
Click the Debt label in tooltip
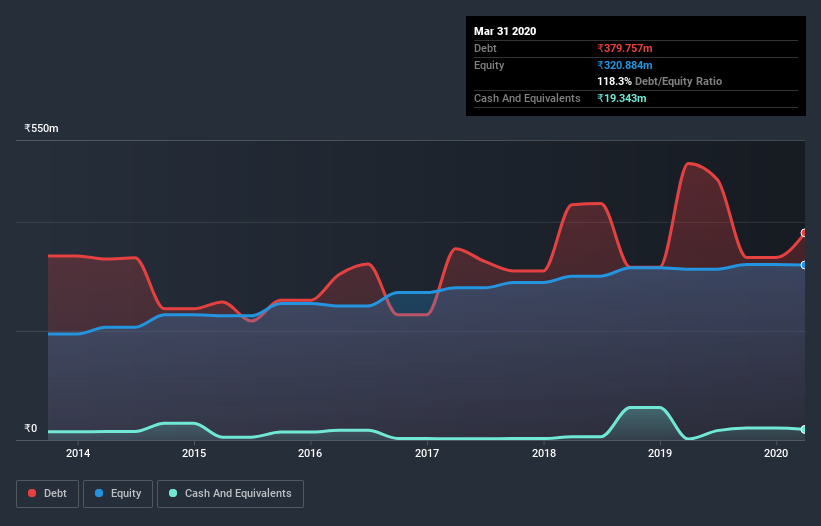pyautogui.click(x=485, y=48)
